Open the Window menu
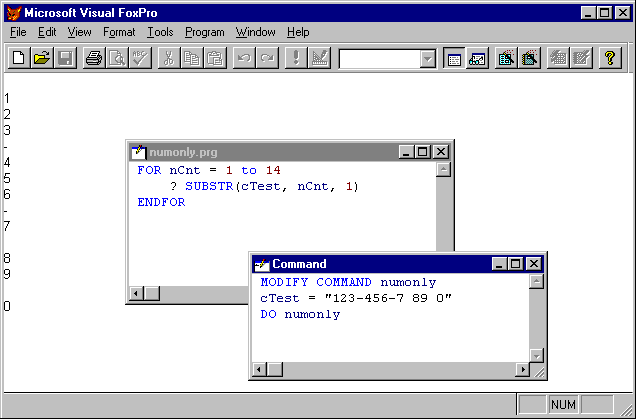 [x=256, y=32]
